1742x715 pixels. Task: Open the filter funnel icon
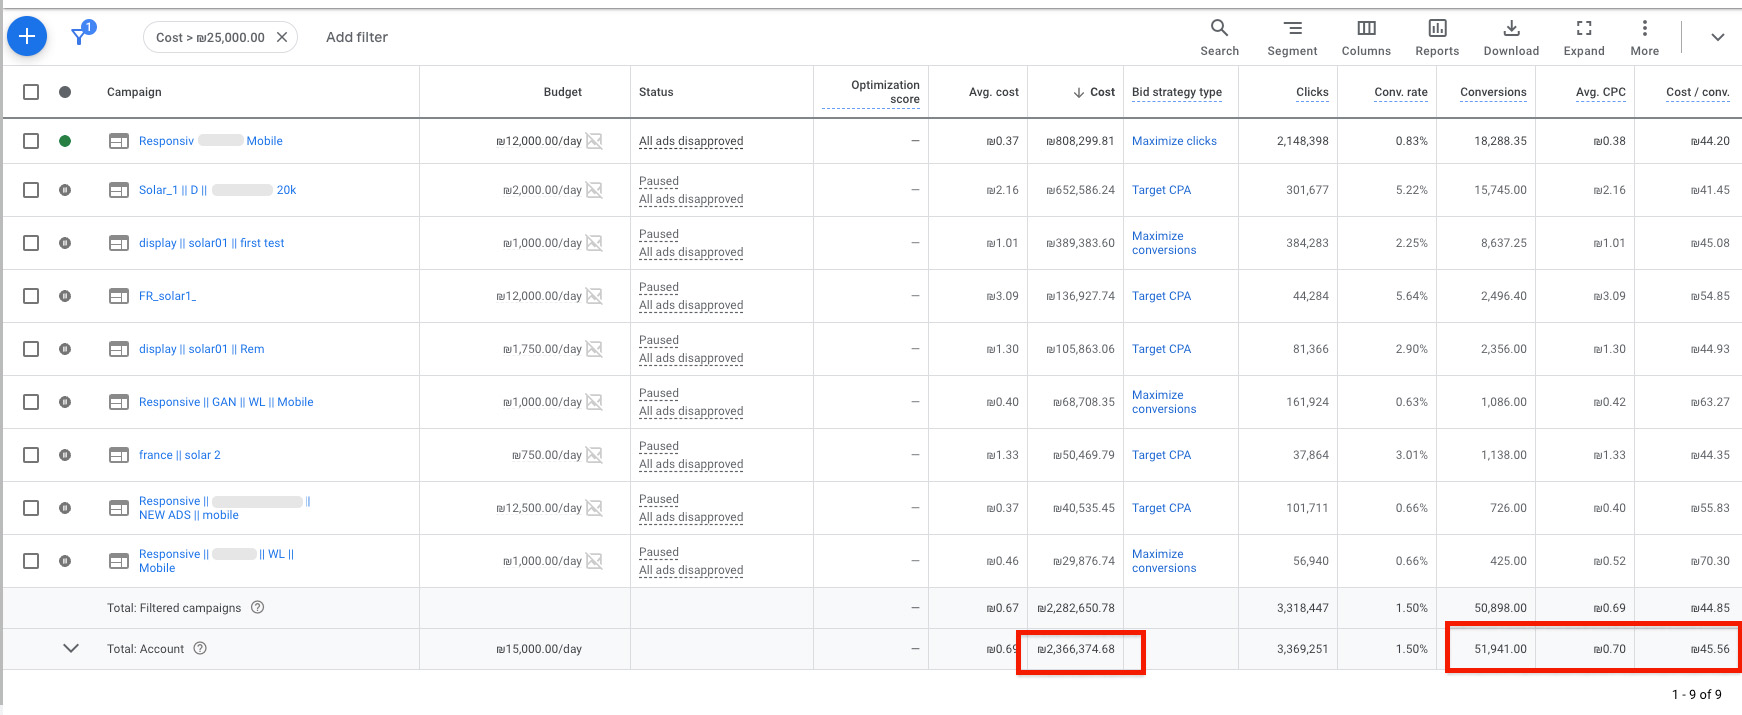click(80, 37)
